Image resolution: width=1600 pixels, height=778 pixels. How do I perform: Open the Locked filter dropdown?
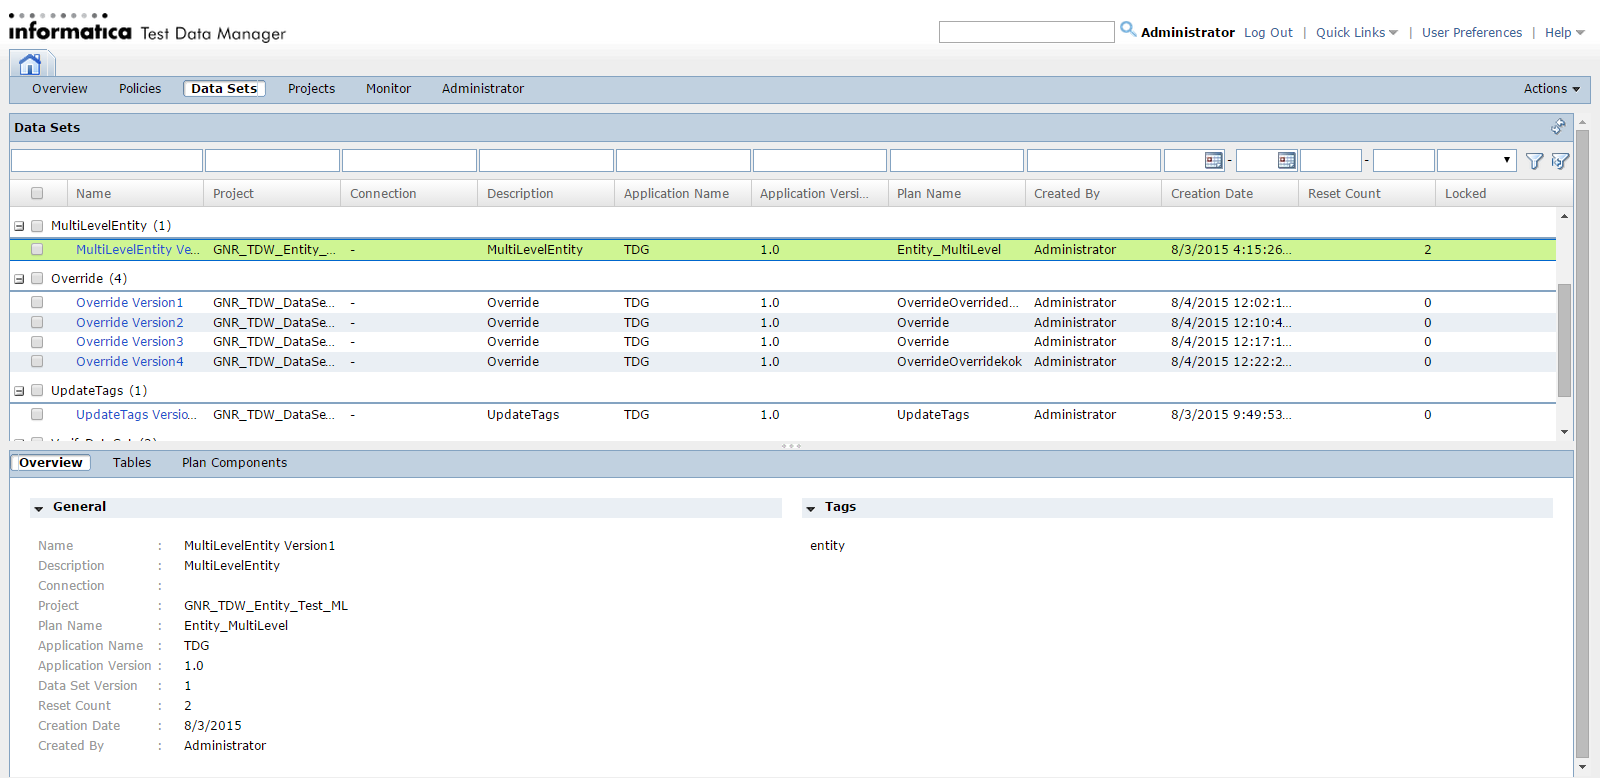(x=1477, y=160)
